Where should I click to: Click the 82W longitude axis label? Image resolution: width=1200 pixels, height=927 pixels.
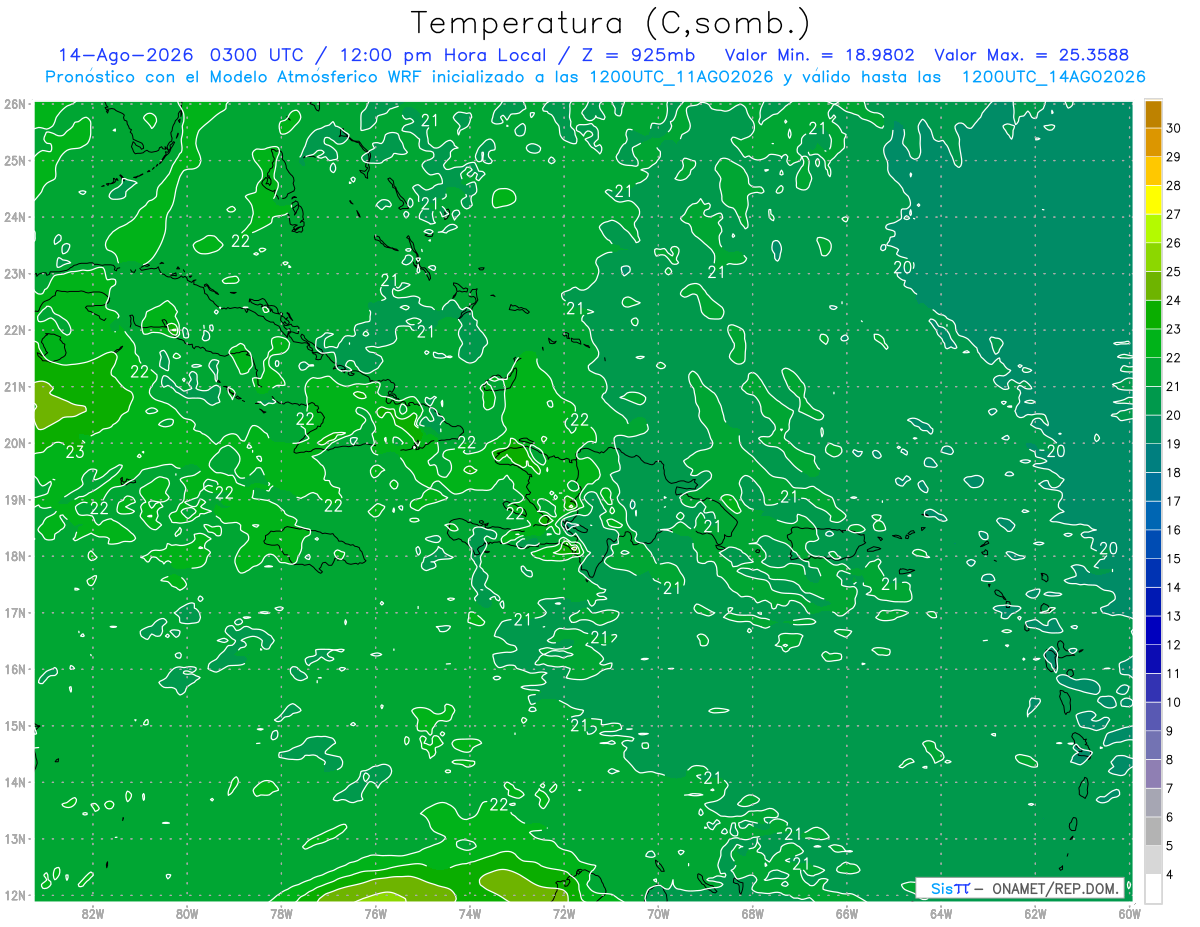[93, 912]
